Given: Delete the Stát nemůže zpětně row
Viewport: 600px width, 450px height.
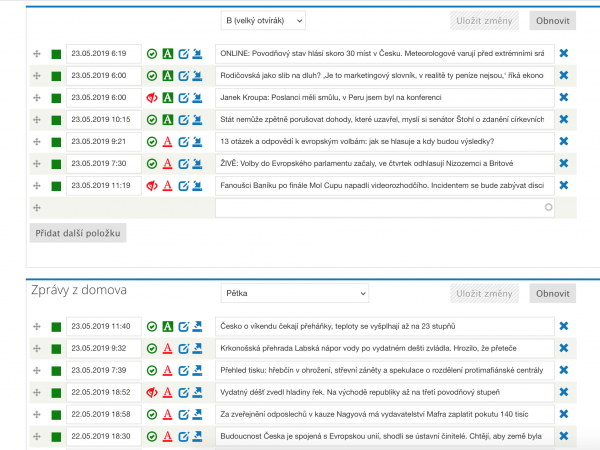Looking at the screenshot, I should (x=564, y=119).
